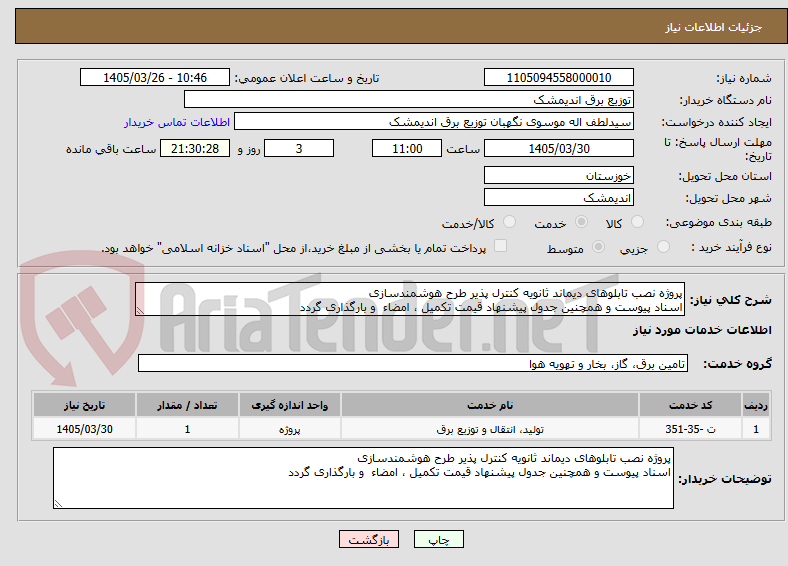Click the چاپ (print) button
Viewport: 788px width, 566px height.
(x=438, y=539)
